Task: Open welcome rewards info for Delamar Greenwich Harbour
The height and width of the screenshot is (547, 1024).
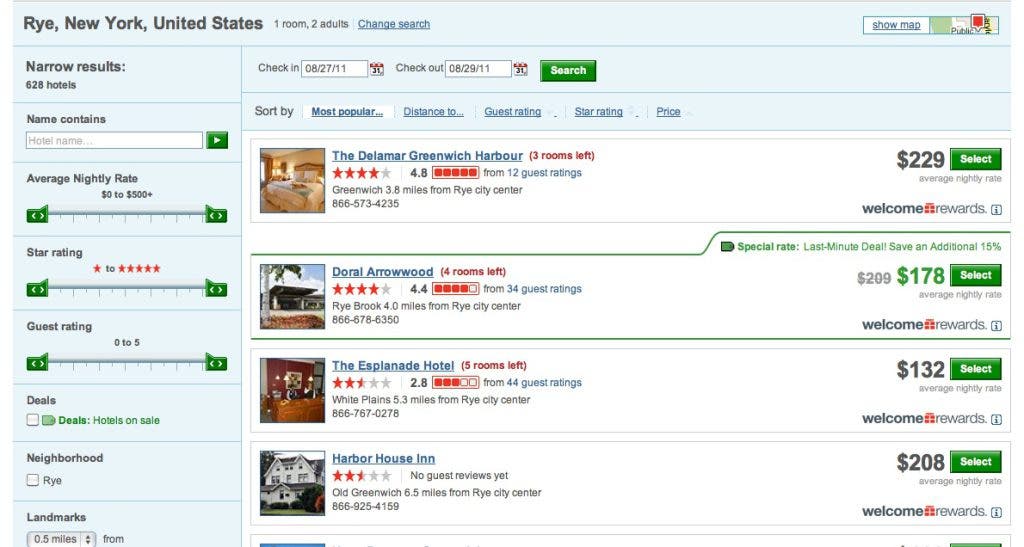Action: pyautogui.click(x=996, y=210)
